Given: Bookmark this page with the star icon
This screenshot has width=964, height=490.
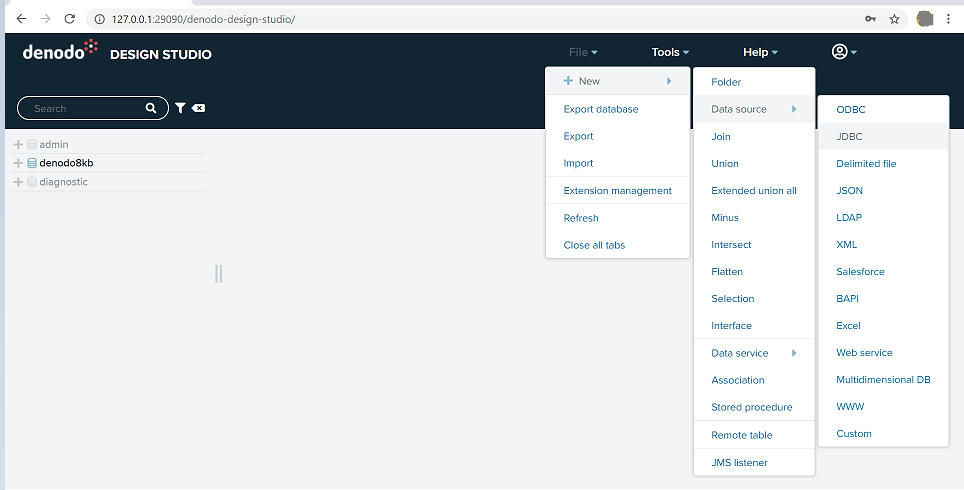Looking at the screenshot, I should point(895,19).
